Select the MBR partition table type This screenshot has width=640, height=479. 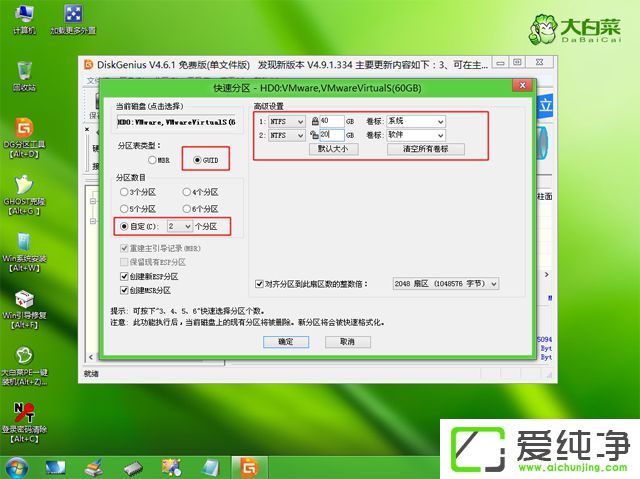click(153, 159)
